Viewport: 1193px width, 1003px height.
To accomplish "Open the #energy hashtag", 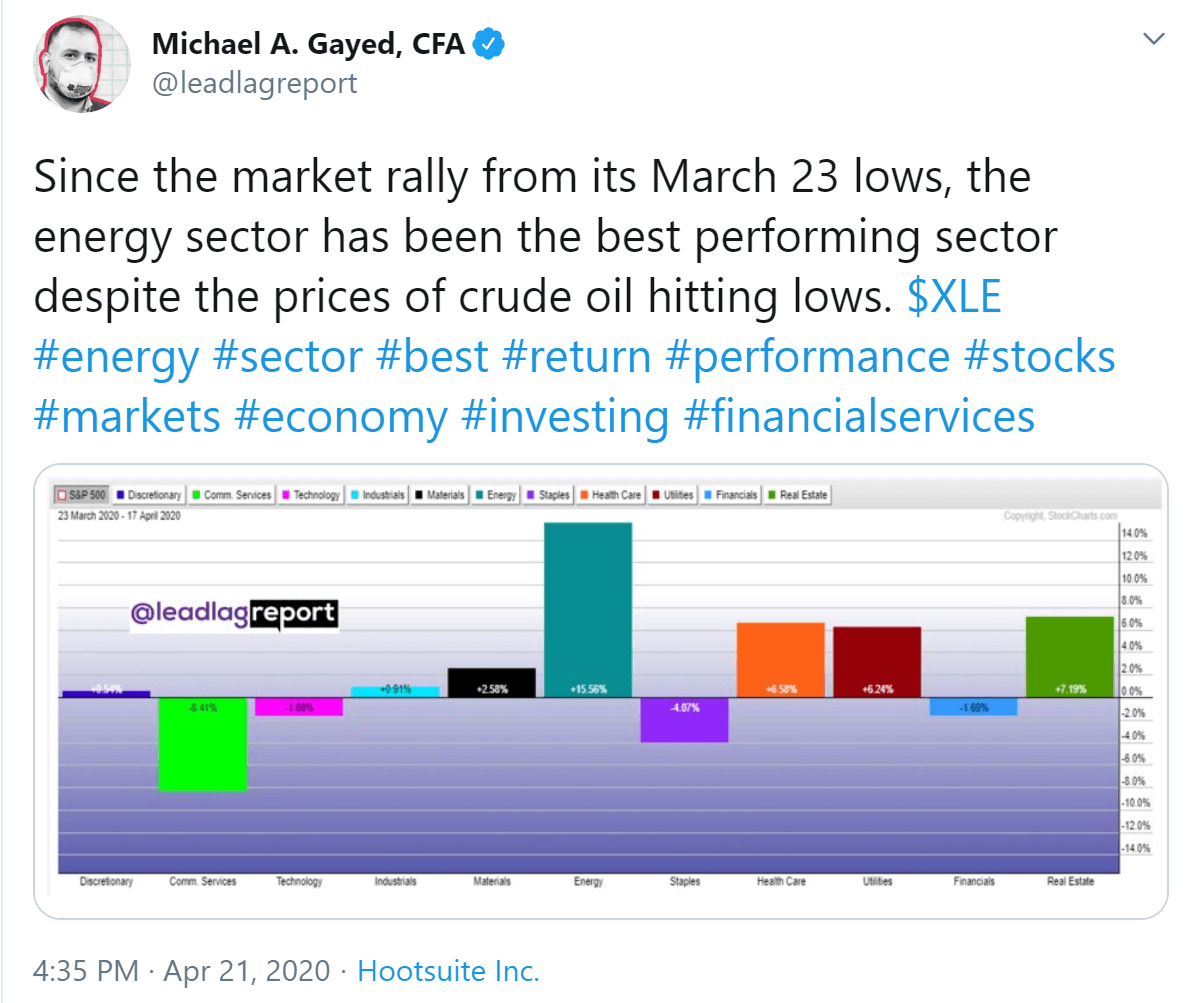I will point(116,357).
